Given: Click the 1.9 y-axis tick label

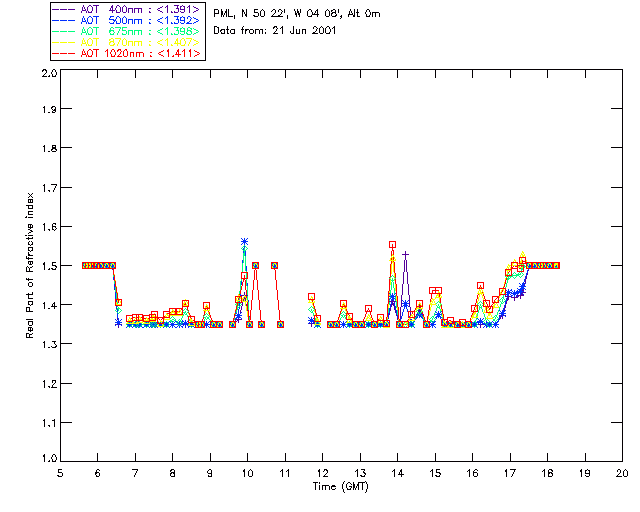Looking at the screenshot, I should click(x=49, y=109).
